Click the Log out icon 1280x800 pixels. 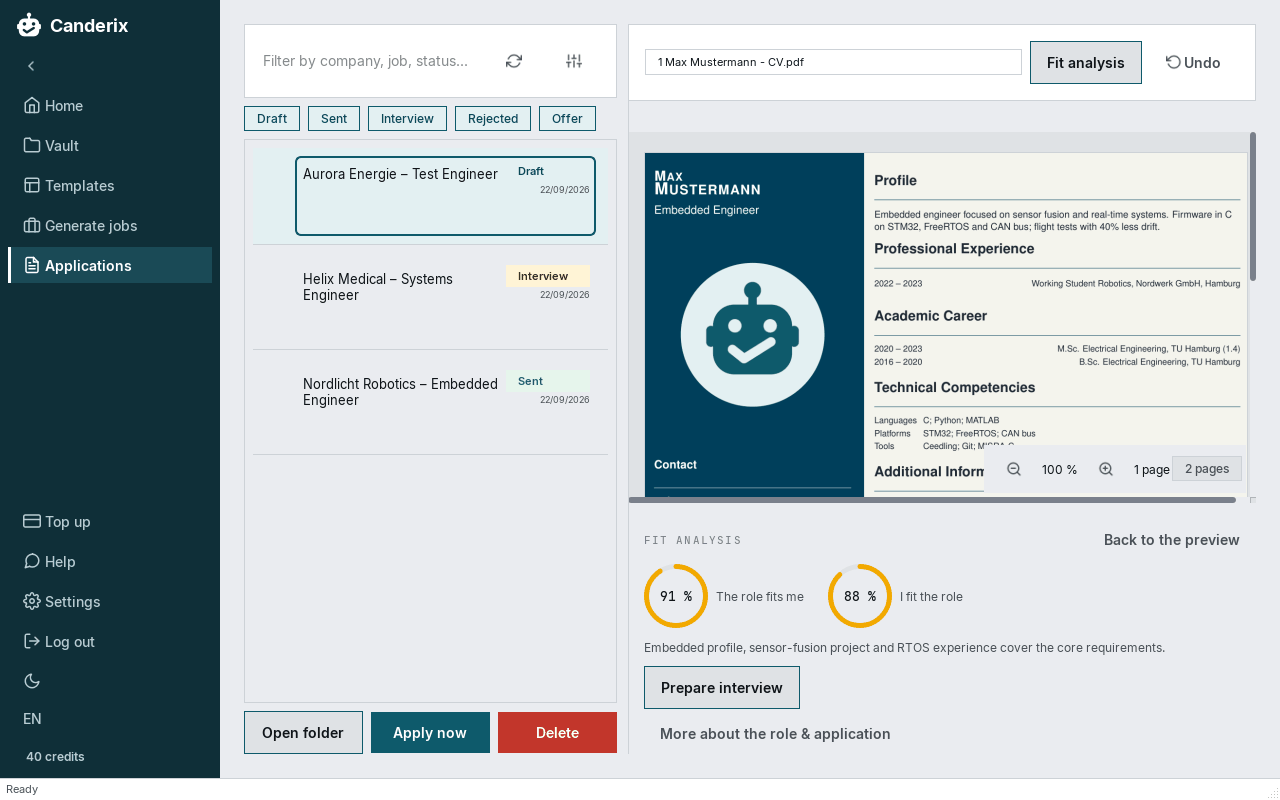point(32,642)
